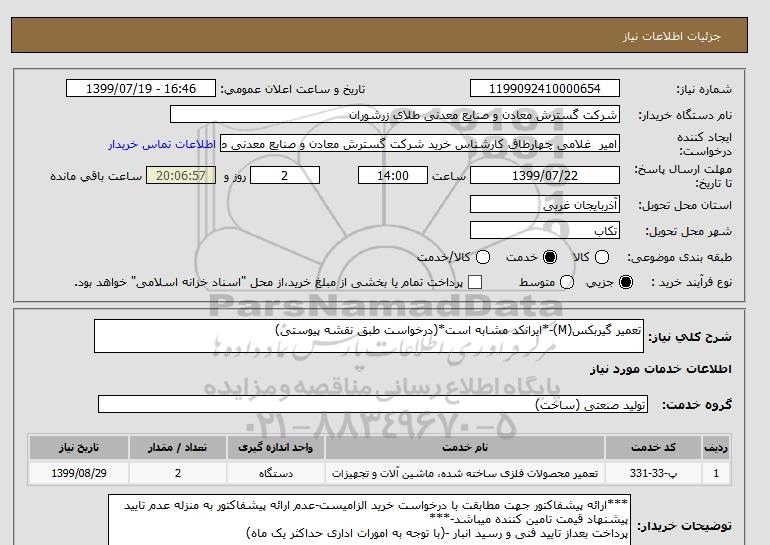The image size is (770, 545).
Task: Click the deadline time field 14:00
Action: 393,175
